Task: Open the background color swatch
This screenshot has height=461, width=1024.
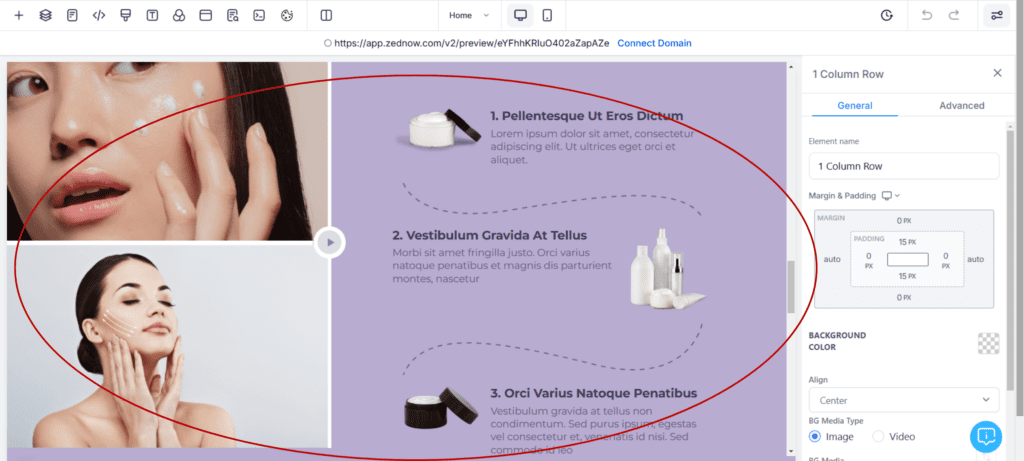Action: click(x=988, y=343)
